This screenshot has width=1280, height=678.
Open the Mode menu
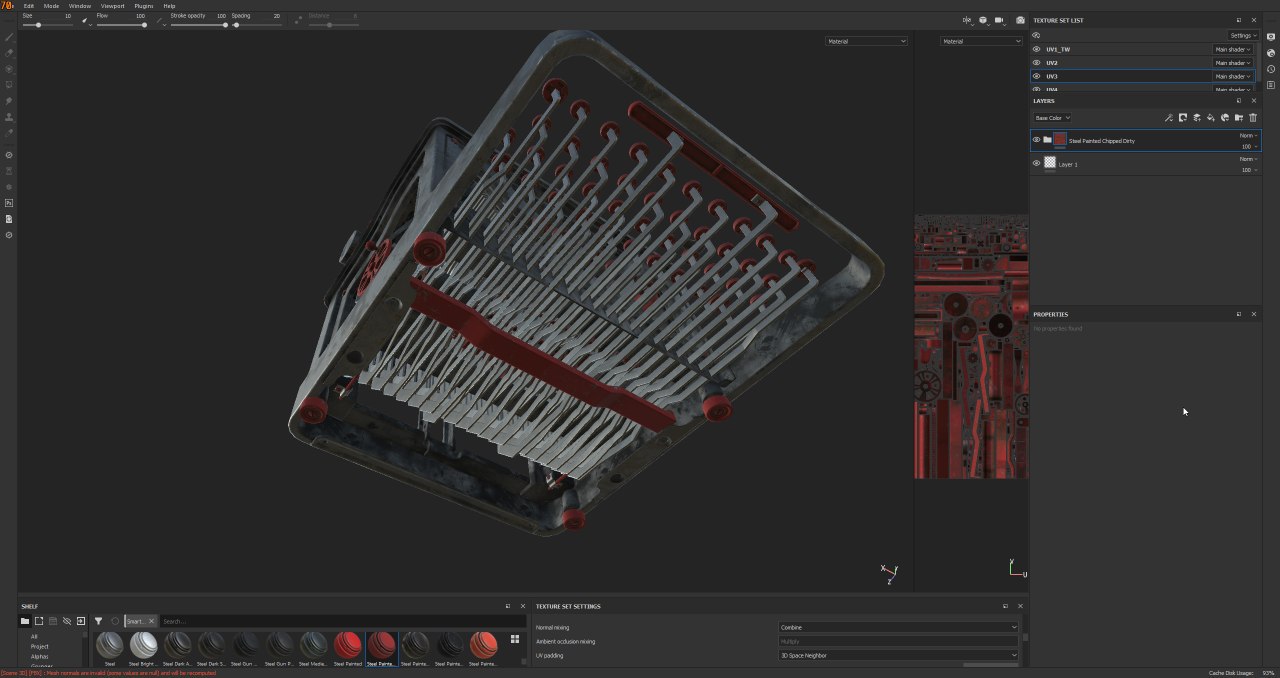pyautogui.click(x=51, y=6)
